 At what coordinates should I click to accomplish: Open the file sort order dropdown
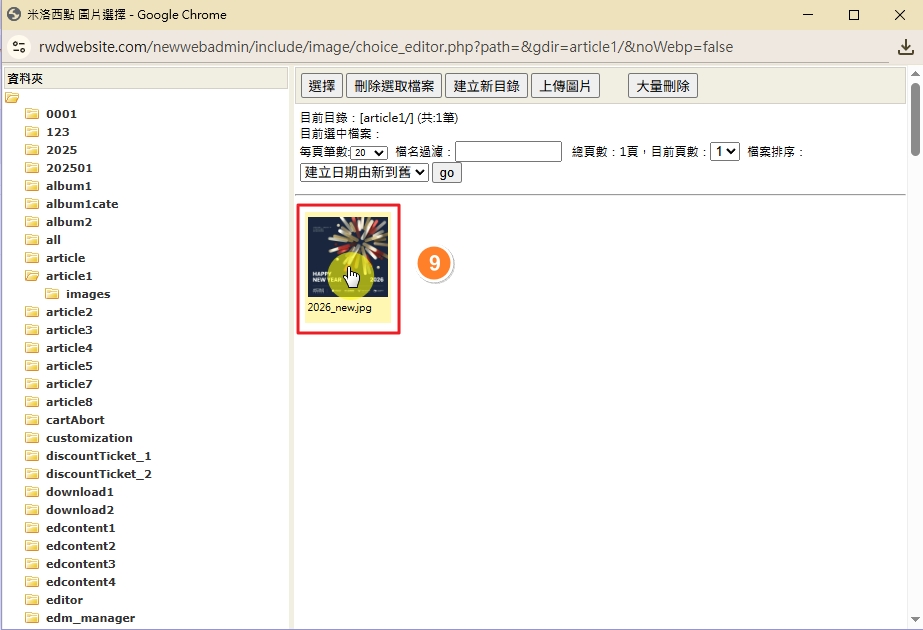tap(364, 173)
